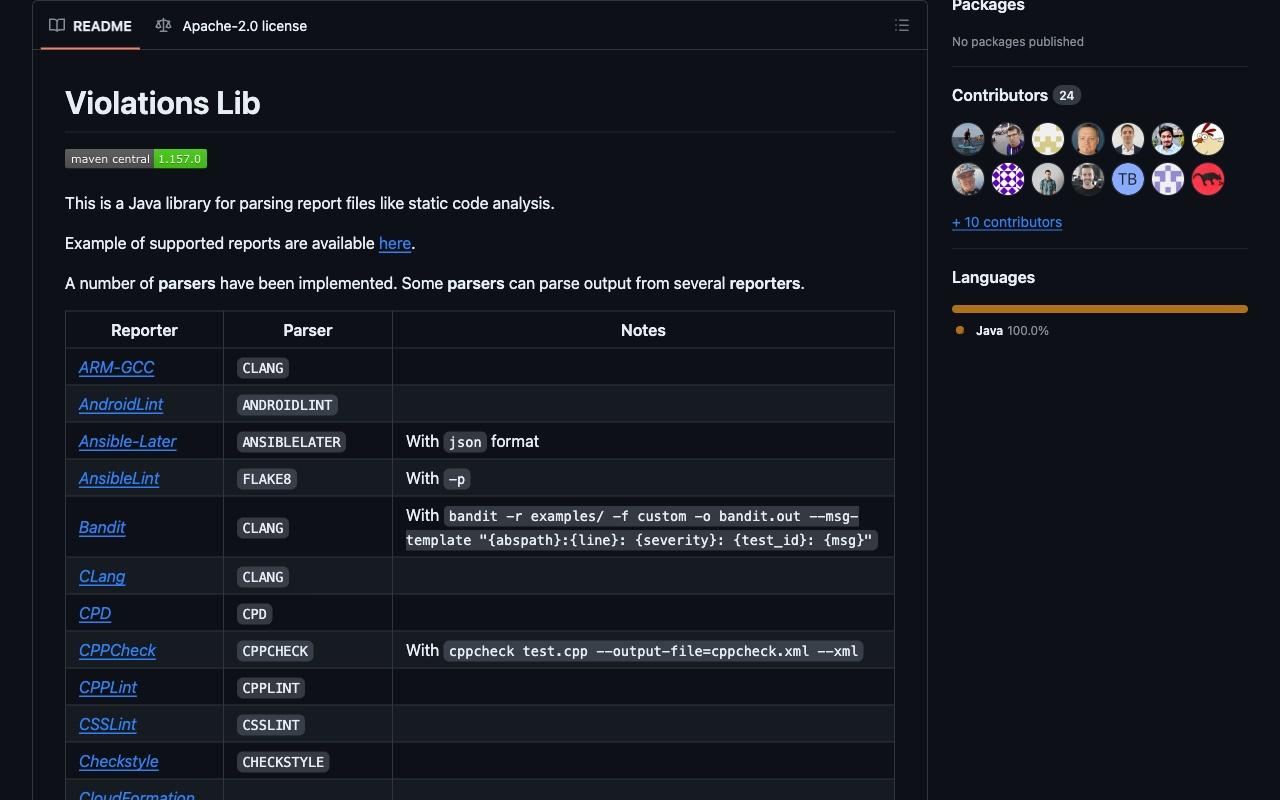1280x800 pixels.
Task: Click the Languages percentage bar
Action: click(1100, 309)
